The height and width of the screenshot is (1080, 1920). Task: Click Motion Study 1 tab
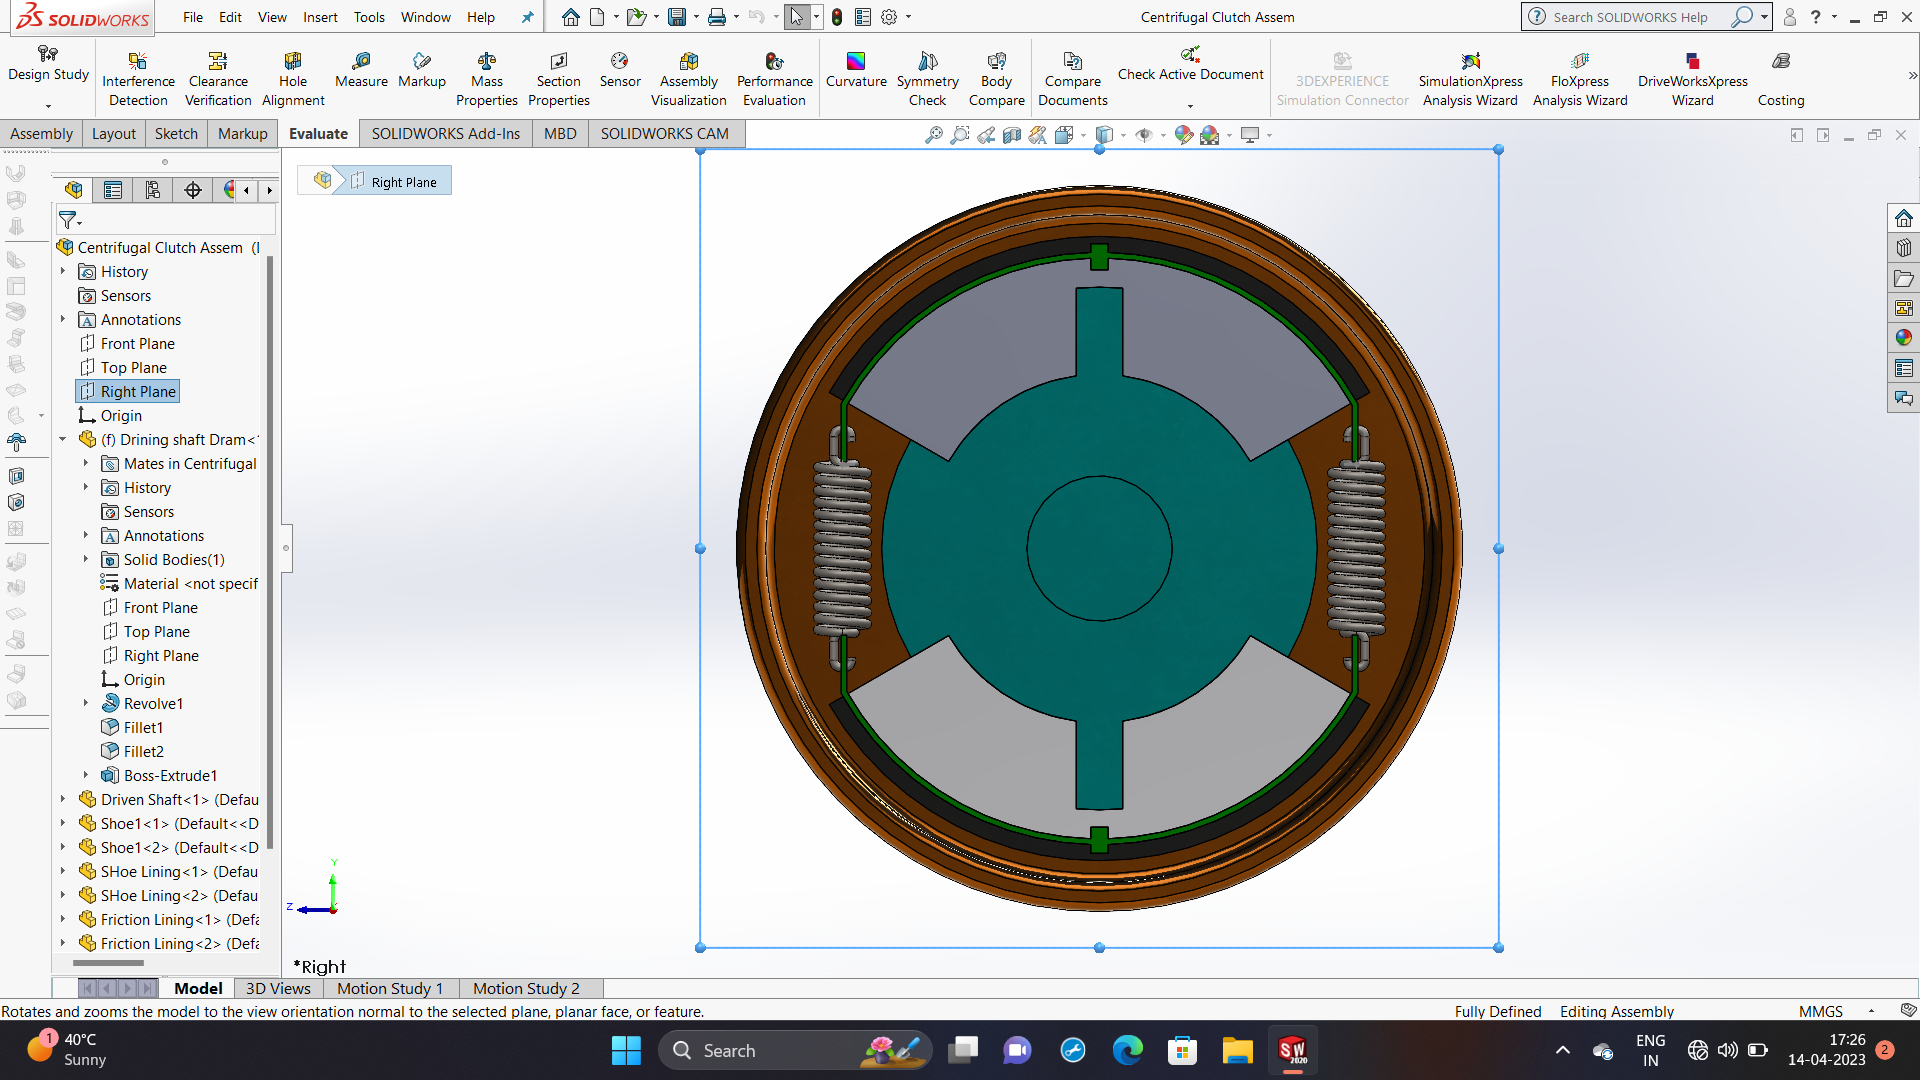[x=389, y=988]
